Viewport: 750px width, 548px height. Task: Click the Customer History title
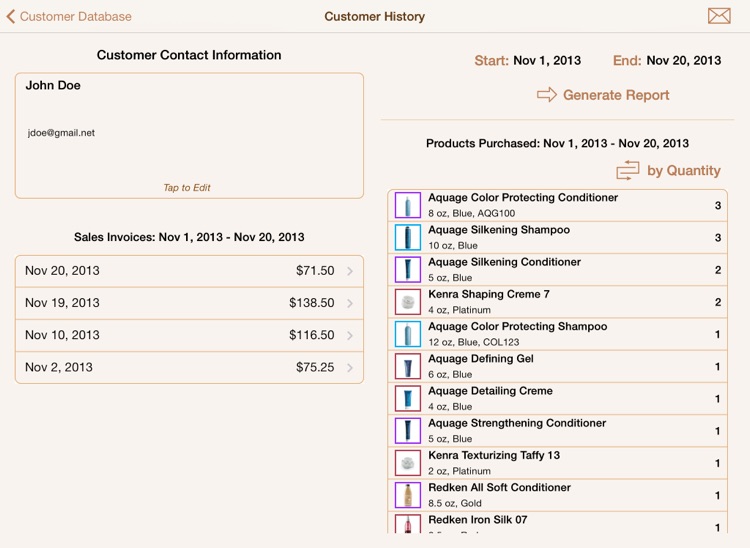(x=375, y=16)
